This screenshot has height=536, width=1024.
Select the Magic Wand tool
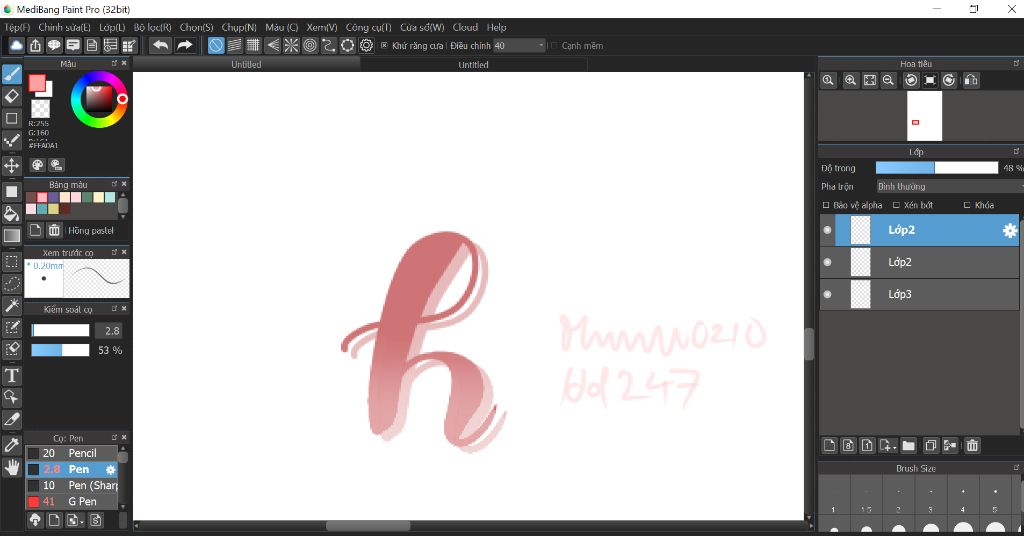(12, 305)
